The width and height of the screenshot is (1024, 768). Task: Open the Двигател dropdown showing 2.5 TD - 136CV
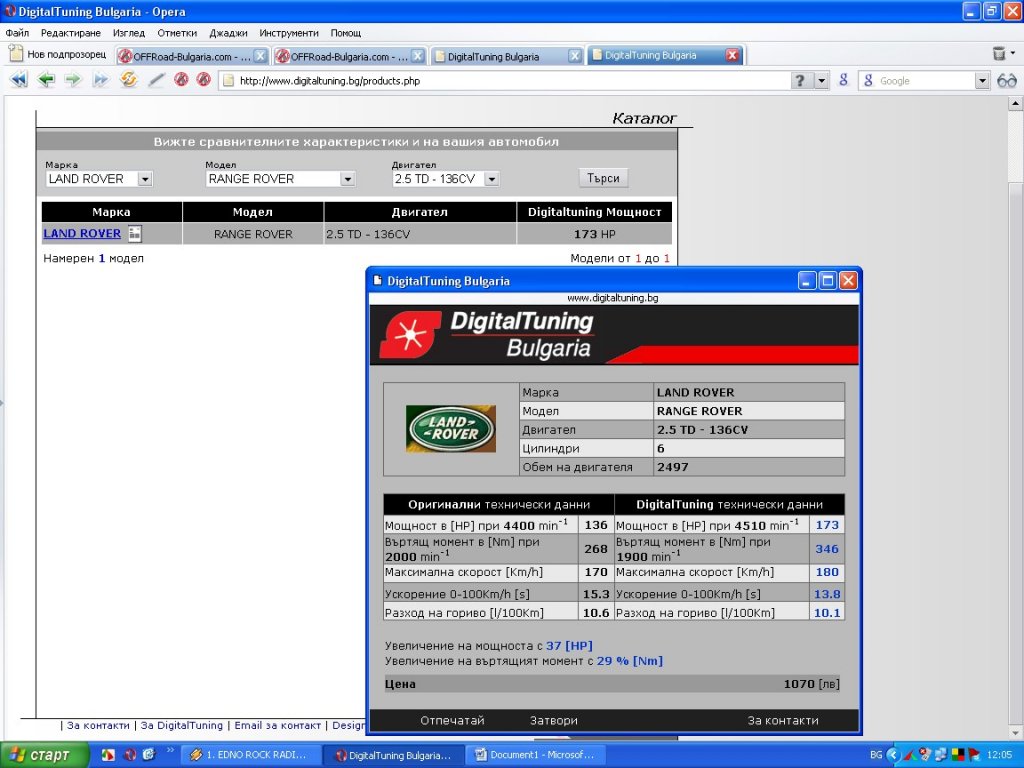coord(492,179)
